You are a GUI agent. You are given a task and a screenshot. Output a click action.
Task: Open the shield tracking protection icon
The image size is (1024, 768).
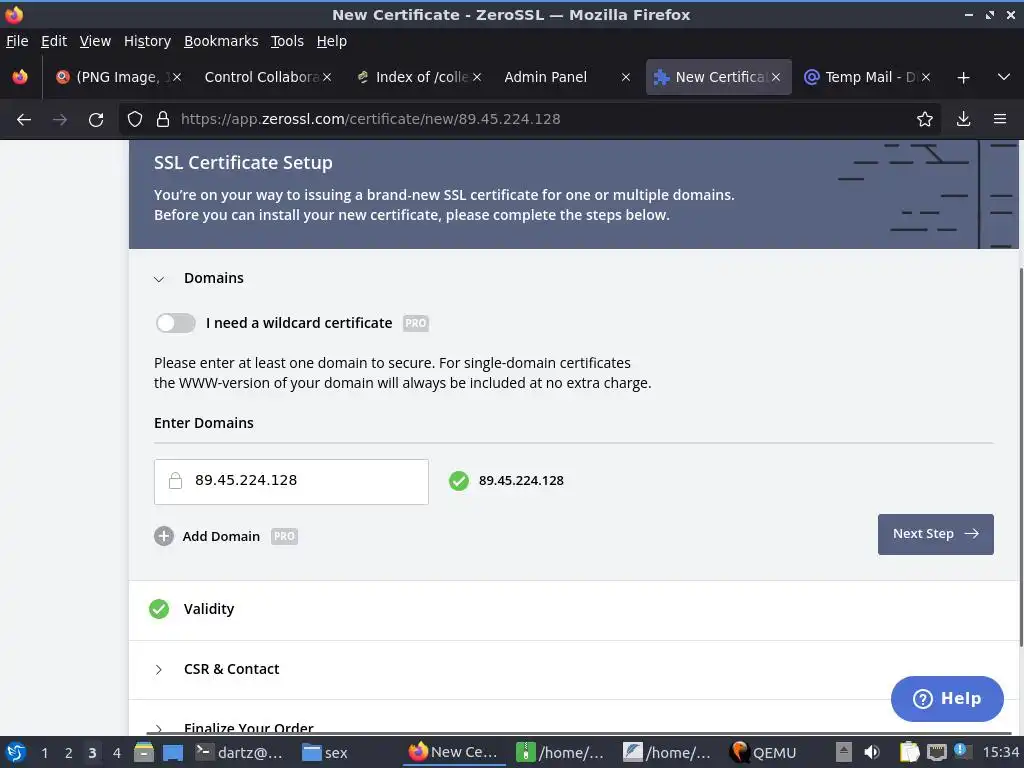coord(135,120)
